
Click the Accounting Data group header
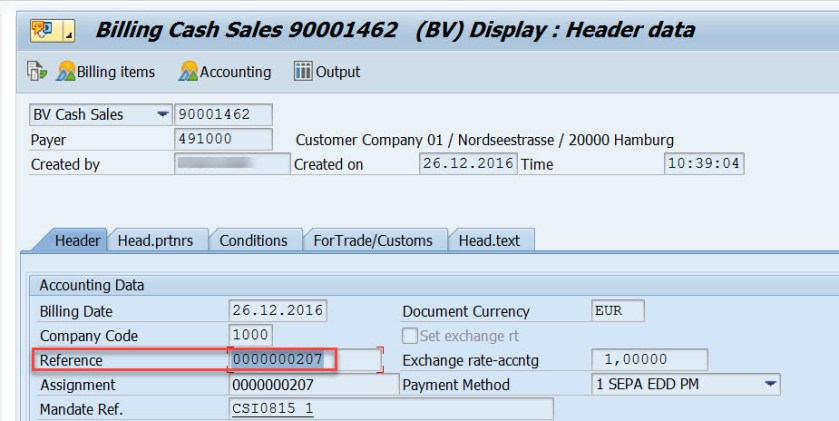click(x=91, y=285)
